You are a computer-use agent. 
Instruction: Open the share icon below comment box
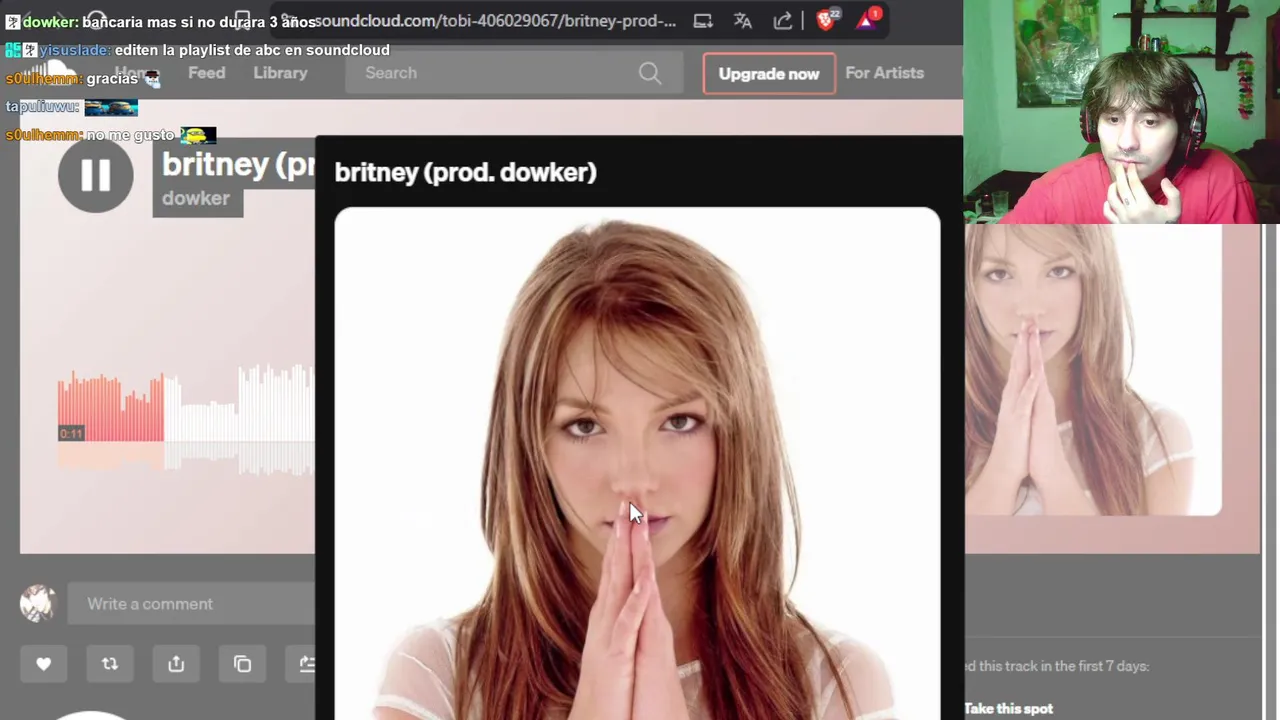pos(176,664)
